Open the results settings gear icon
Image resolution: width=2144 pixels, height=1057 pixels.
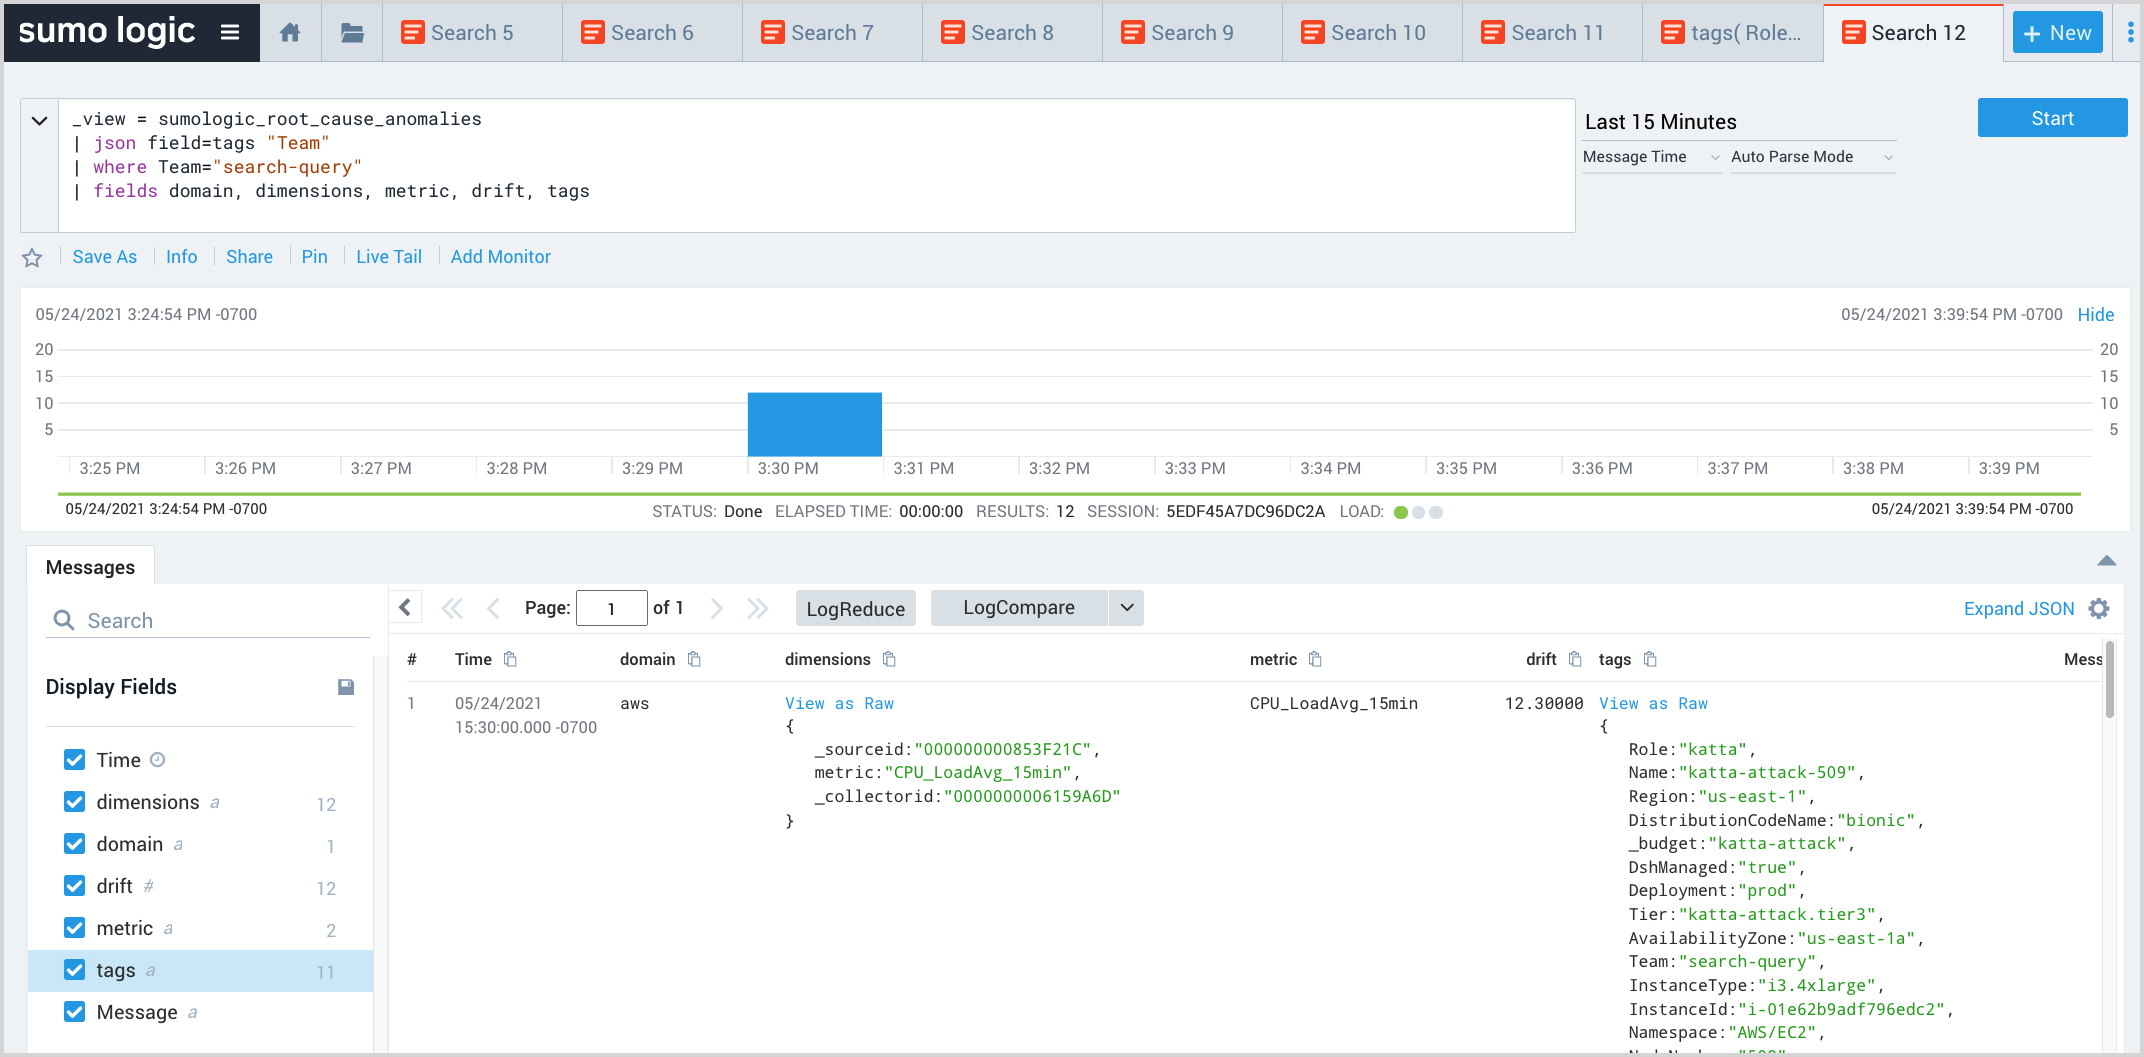(x=2099, y=609)
